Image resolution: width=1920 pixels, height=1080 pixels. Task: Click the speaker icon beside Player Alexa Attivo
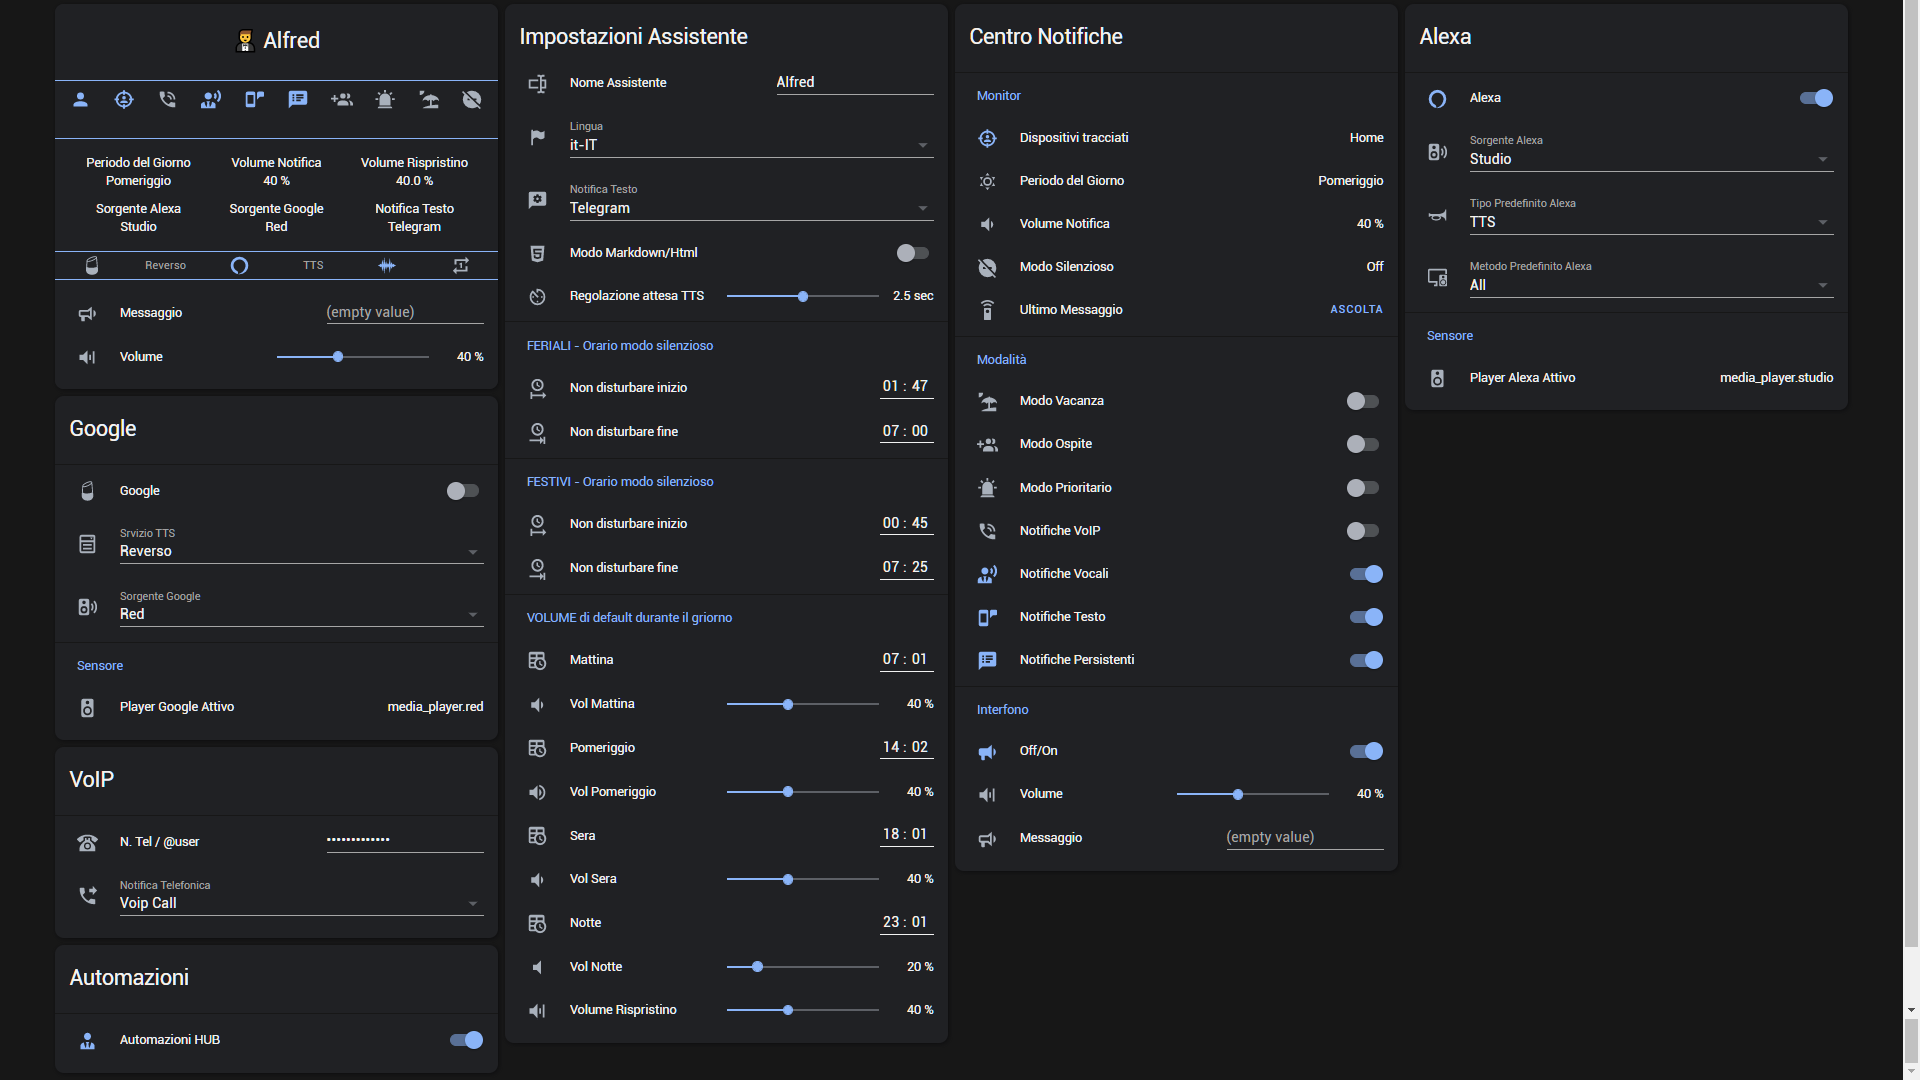(x=1437, y=378)
